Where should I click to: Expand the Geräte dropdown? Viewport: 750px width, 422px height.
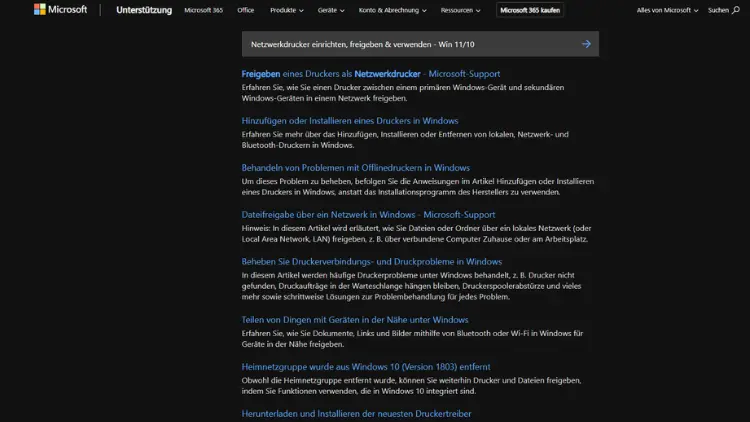[x=331, y=10]
